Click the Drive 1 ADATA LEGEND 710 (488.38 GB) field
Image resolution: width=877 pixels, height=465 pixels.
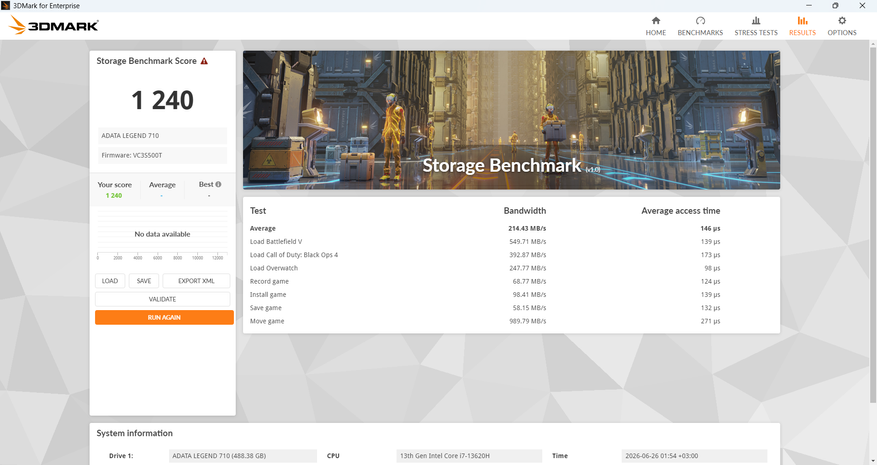pyautogui.click(x=243, y=456)
